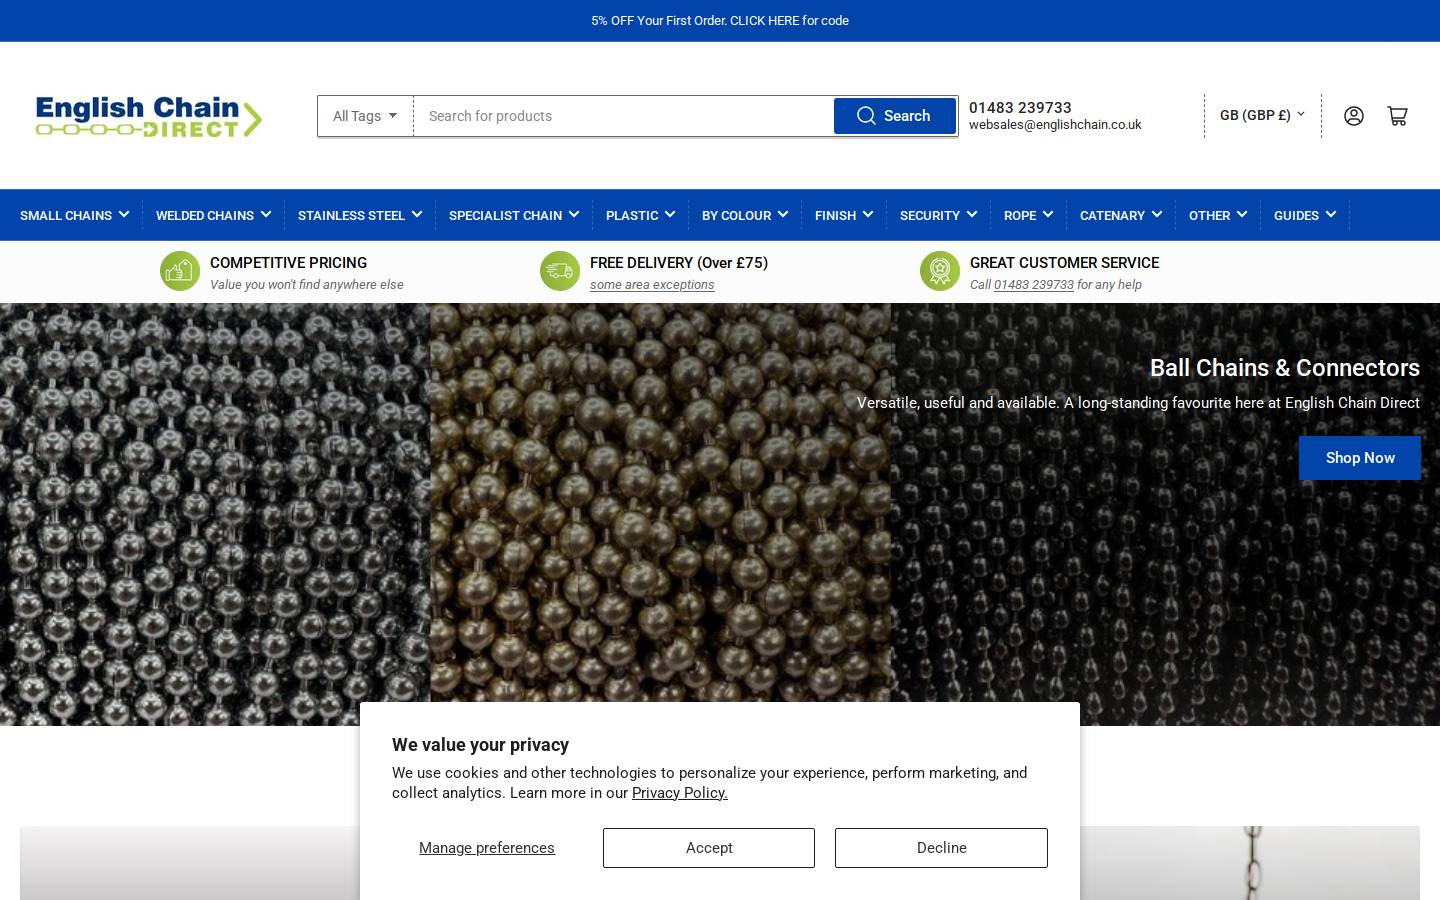Image resolution: width=1440 pixels, height=900 pixels.
Task: Click the GREAT CUSTOMER SERVICE text
Action: coord(1064,263)
